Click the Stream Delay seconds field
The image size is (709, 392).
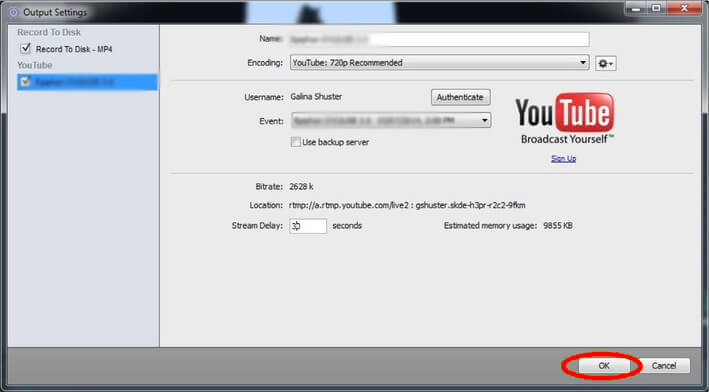point(308,226)
